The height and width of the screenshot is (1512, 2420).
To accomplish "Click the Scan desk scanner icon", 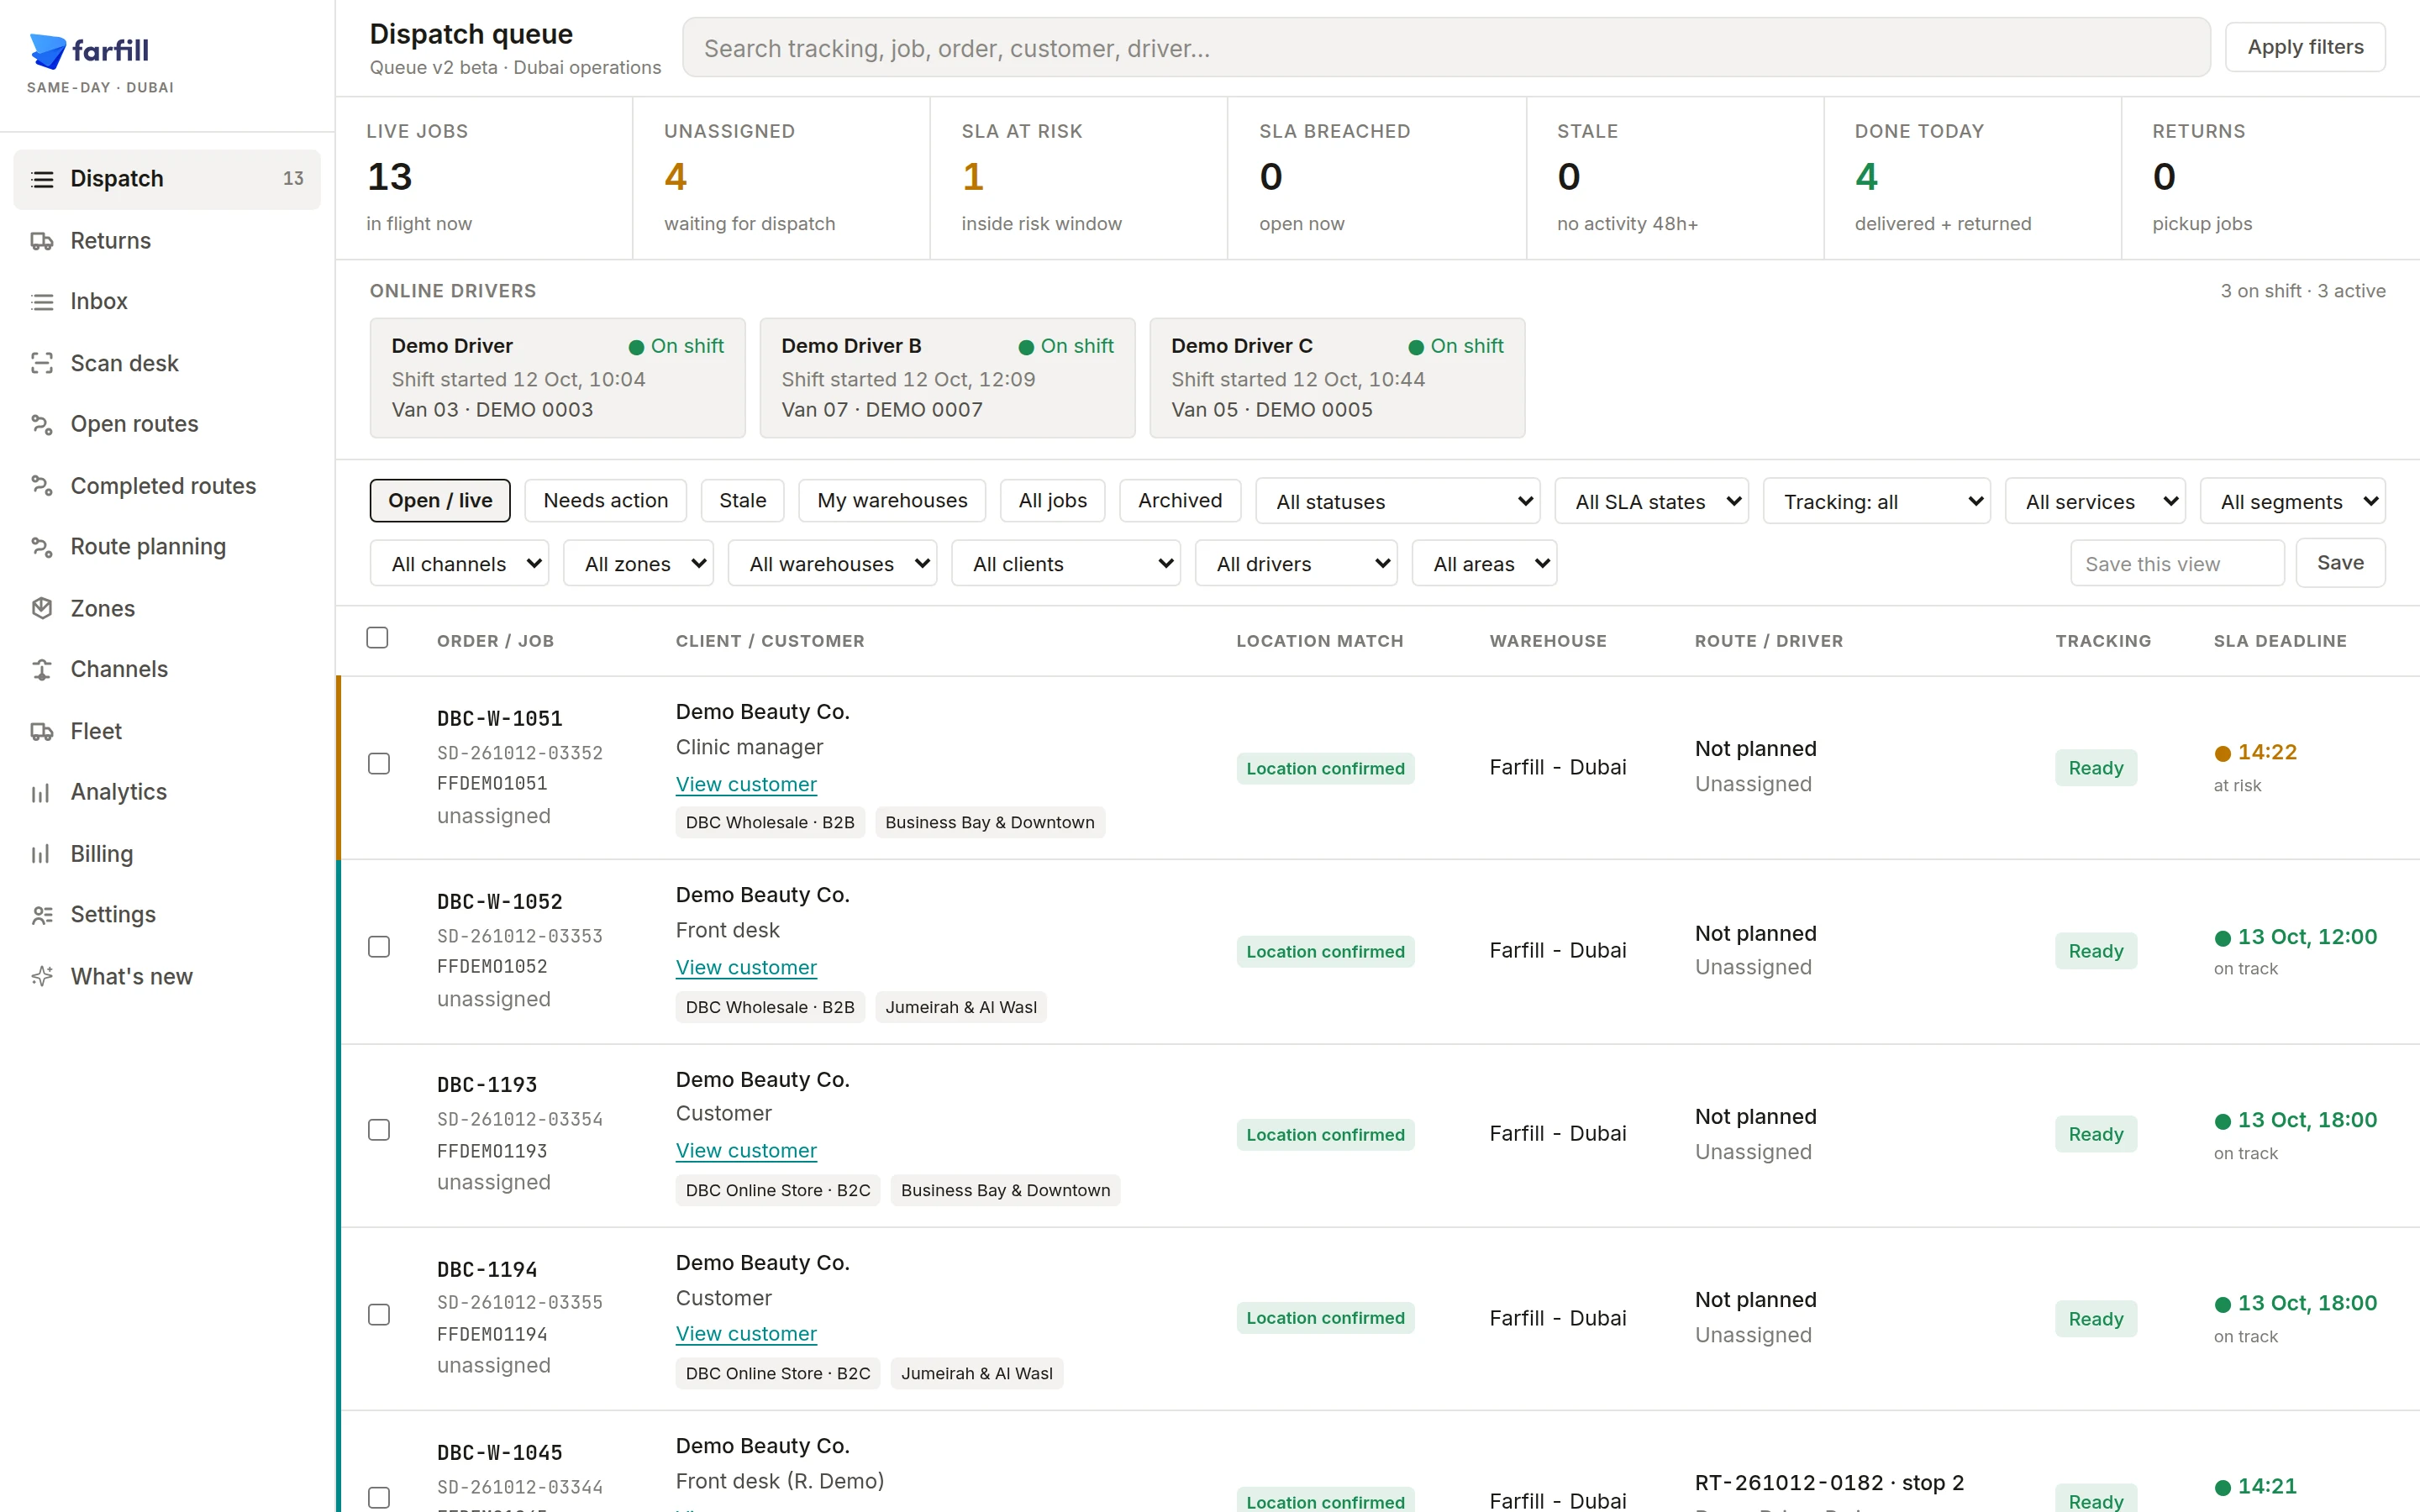I will pos(42,363).
